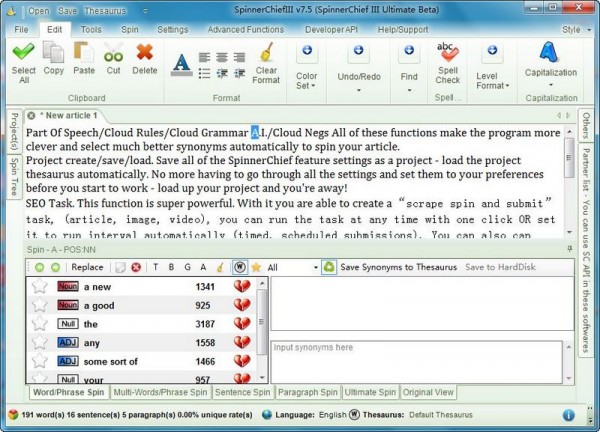This screenshot has width=600, height=432.
Task: Switch to the Spin ribbon tab
Action: point(130,29)
